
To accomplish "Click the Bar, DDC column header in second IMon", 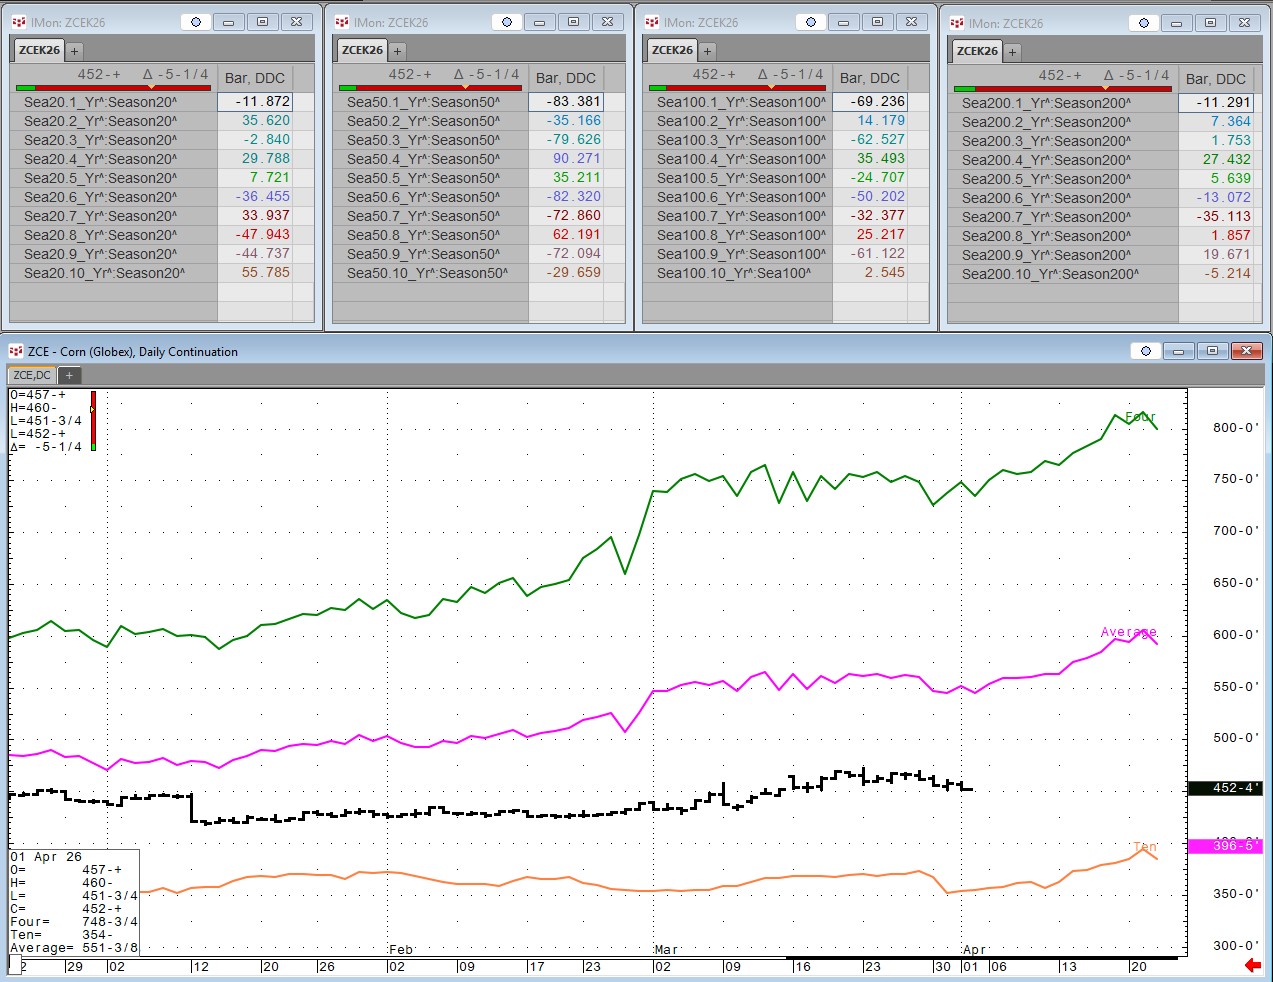I will pyautogui.click(x=565, y=78).
